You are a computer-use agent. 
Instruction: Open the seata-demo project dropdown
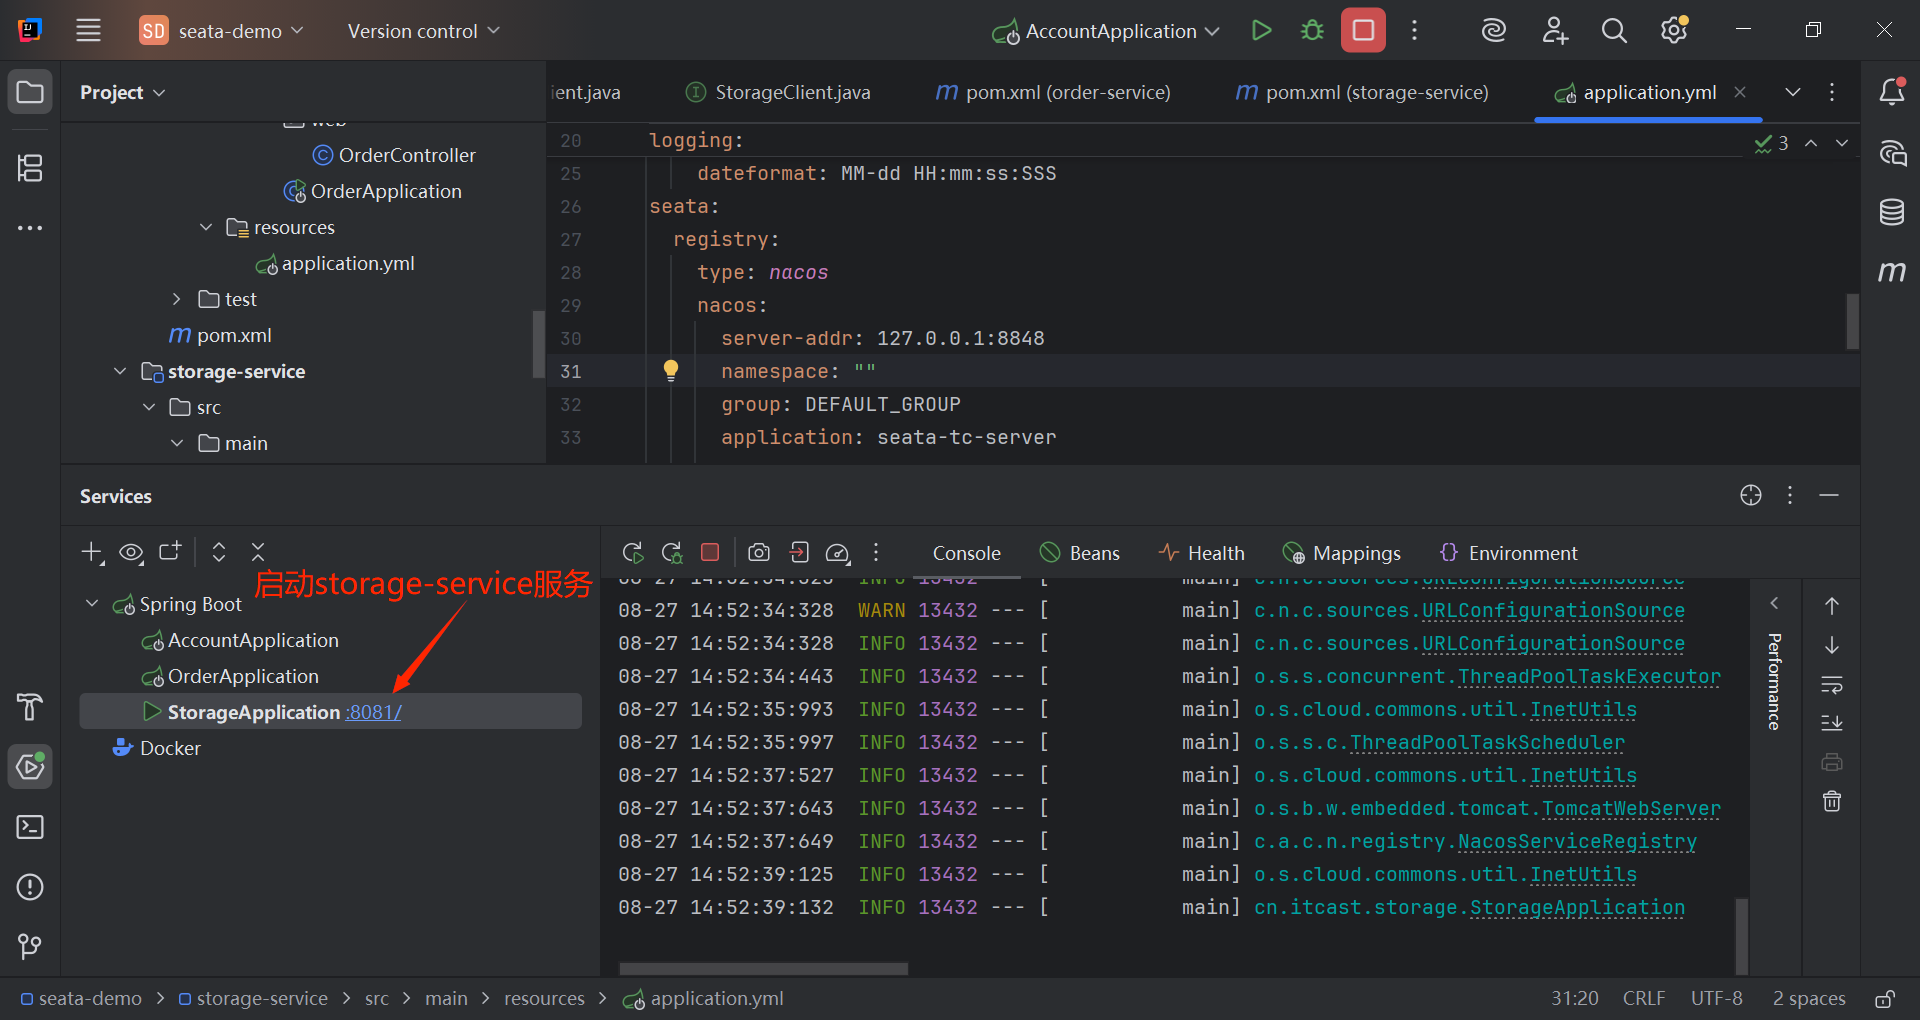click(222, 31)
